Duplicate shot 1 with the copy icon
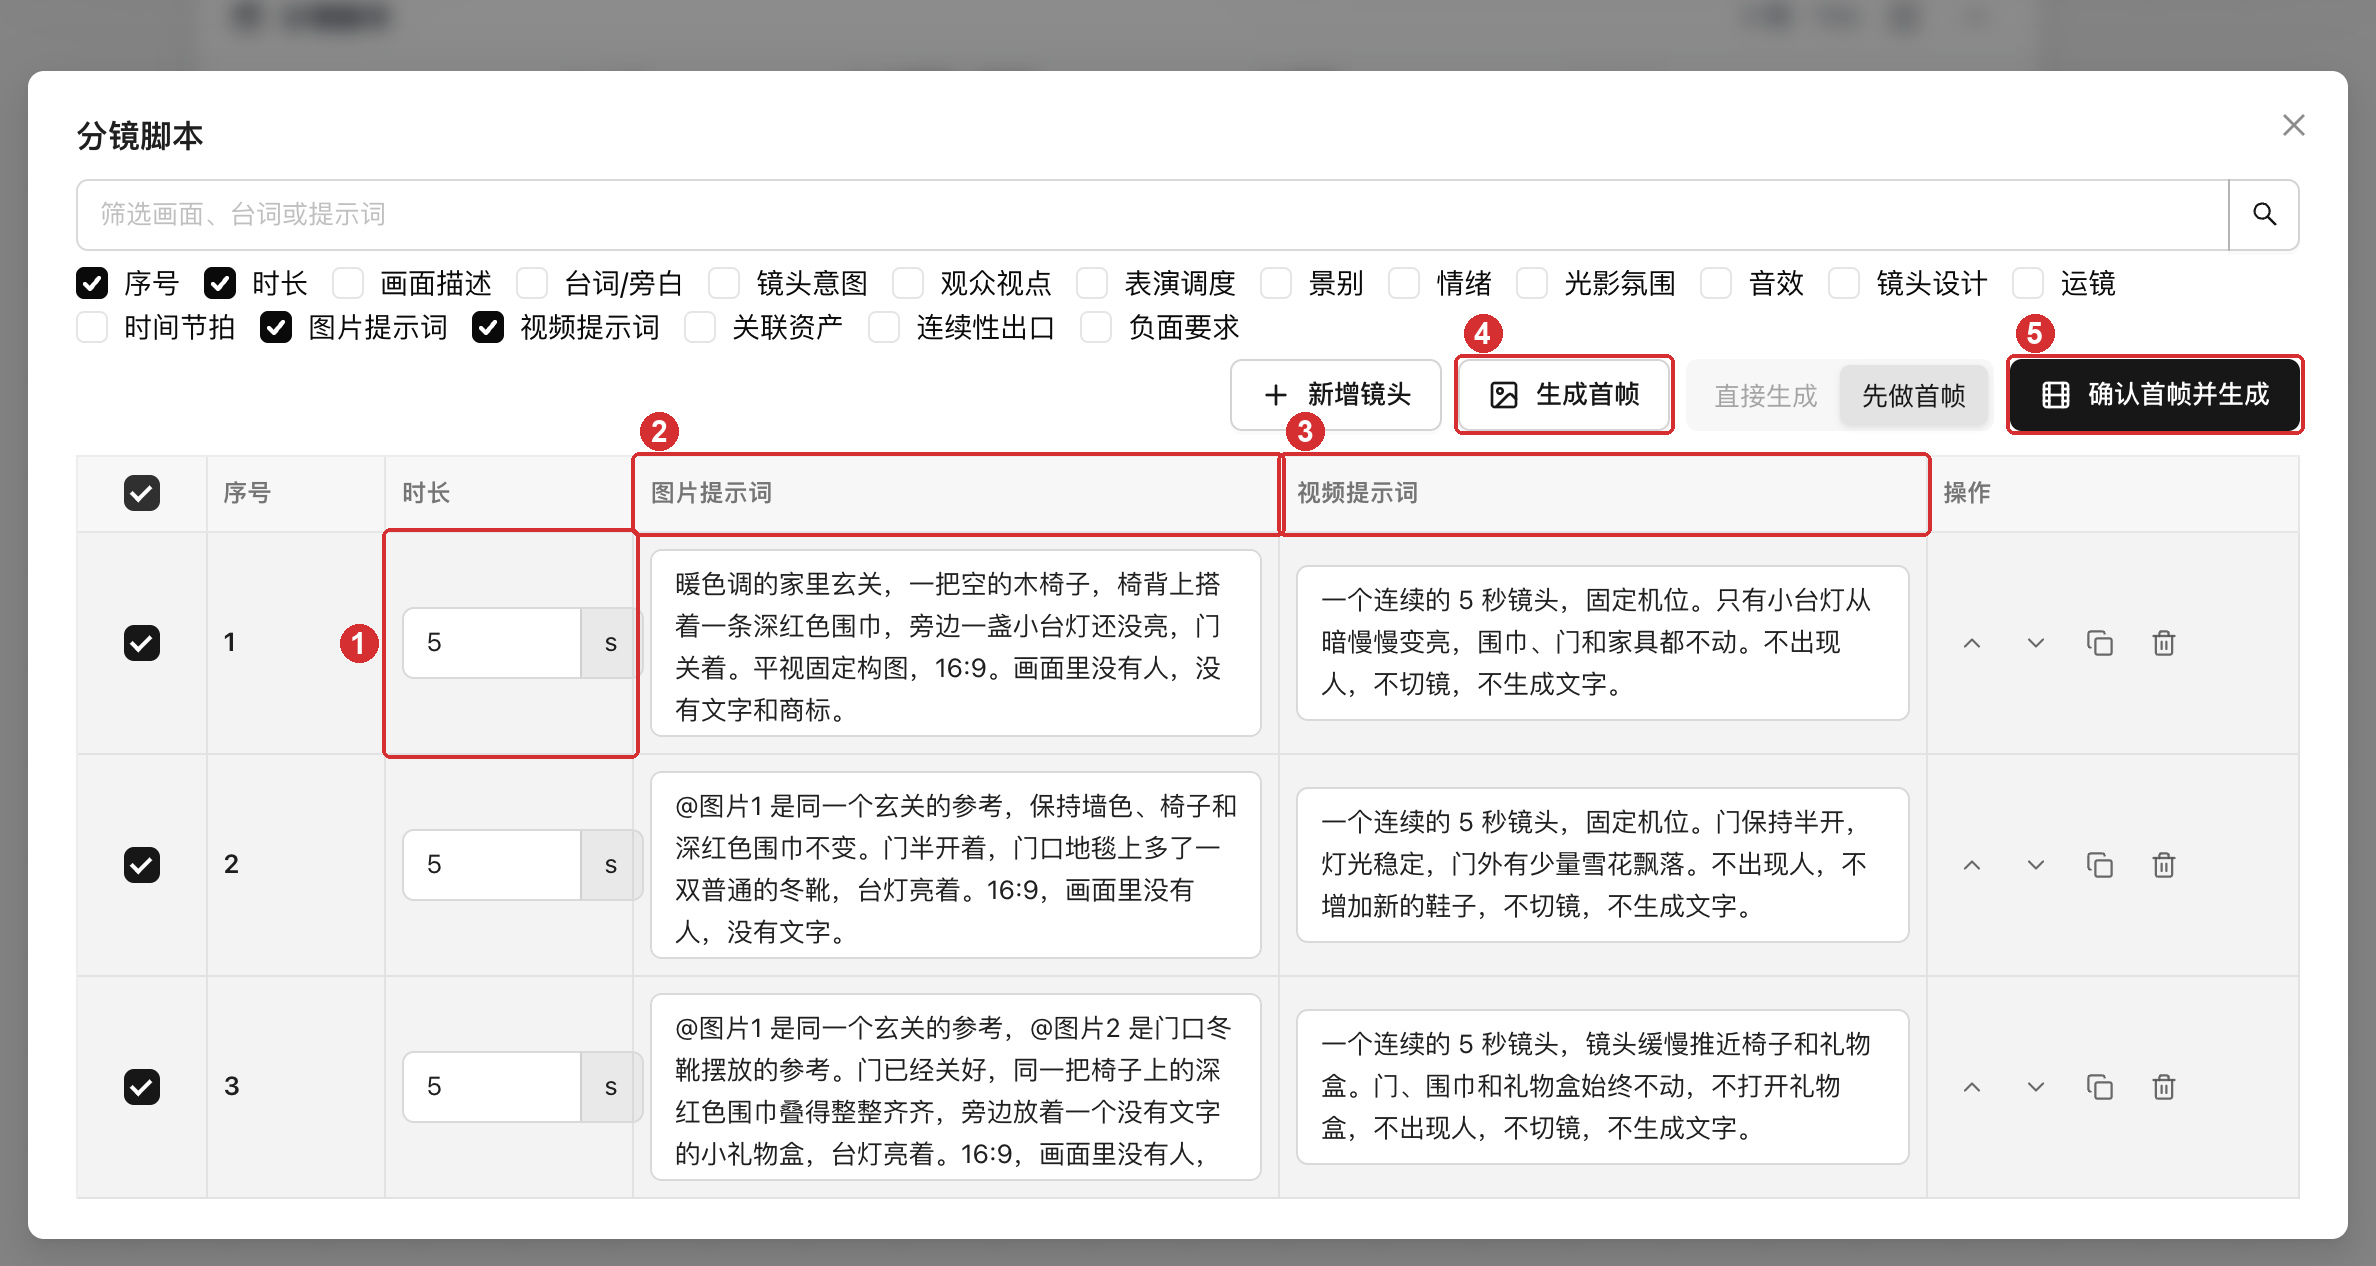The width and height of the screenshot is (2376, 1266). click(x=2100, y=643)
